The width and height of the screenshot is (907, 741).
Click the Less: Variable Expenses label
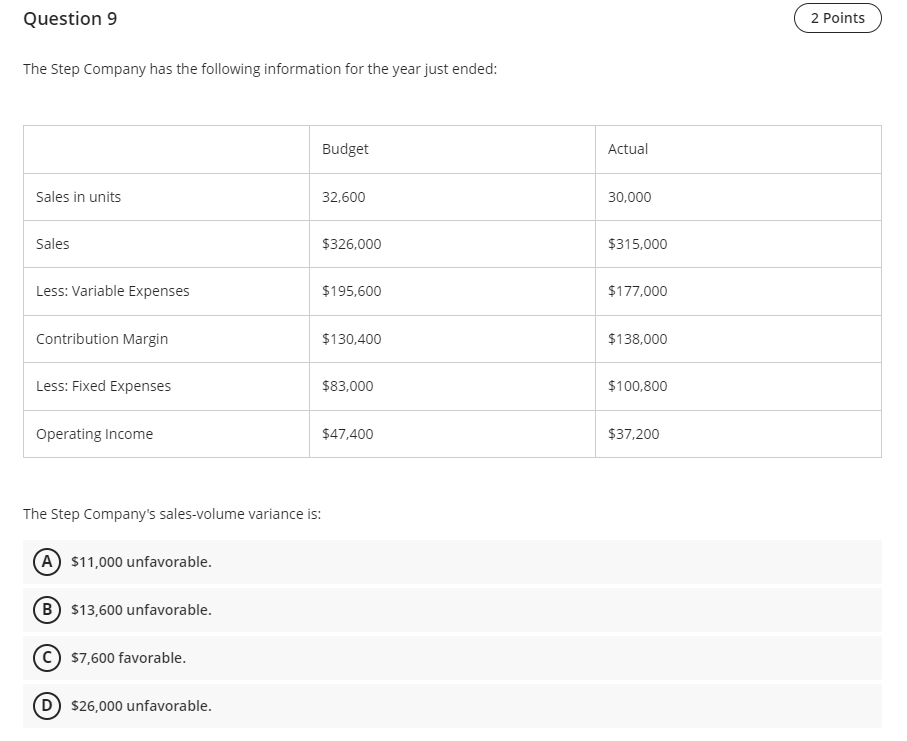(x=113, y=291)
